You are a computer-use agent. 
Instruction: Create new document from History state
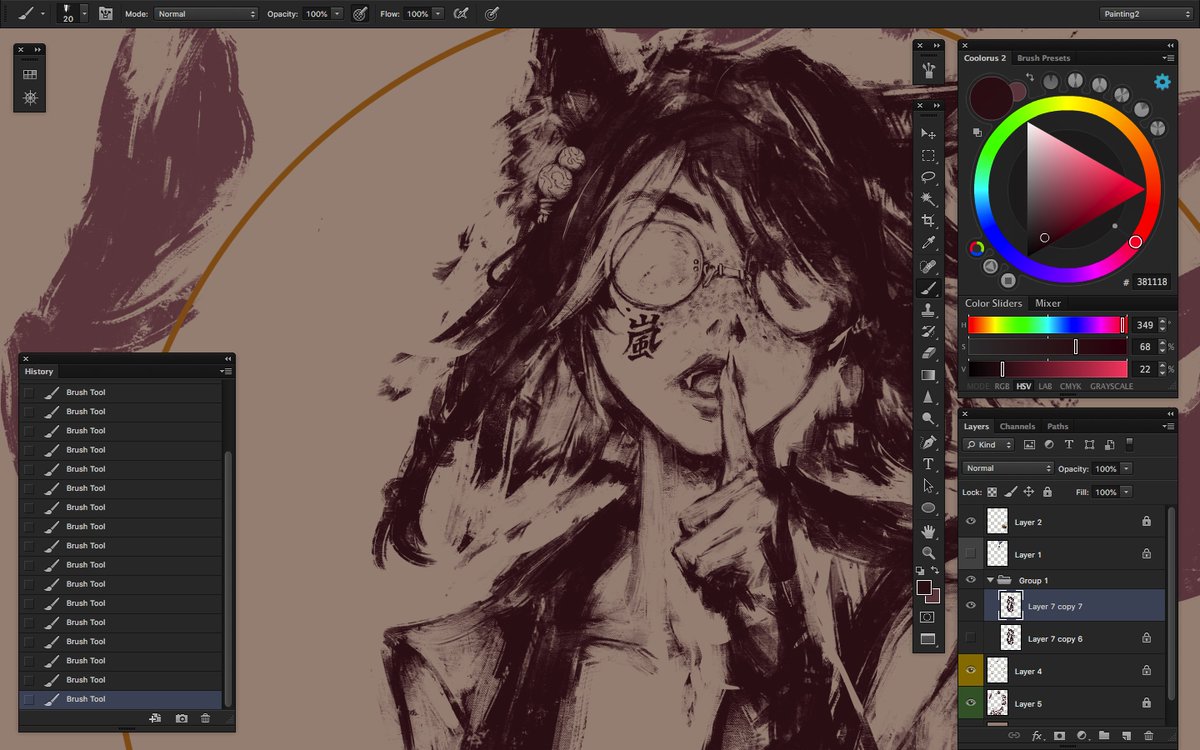(x=155, y=718)
